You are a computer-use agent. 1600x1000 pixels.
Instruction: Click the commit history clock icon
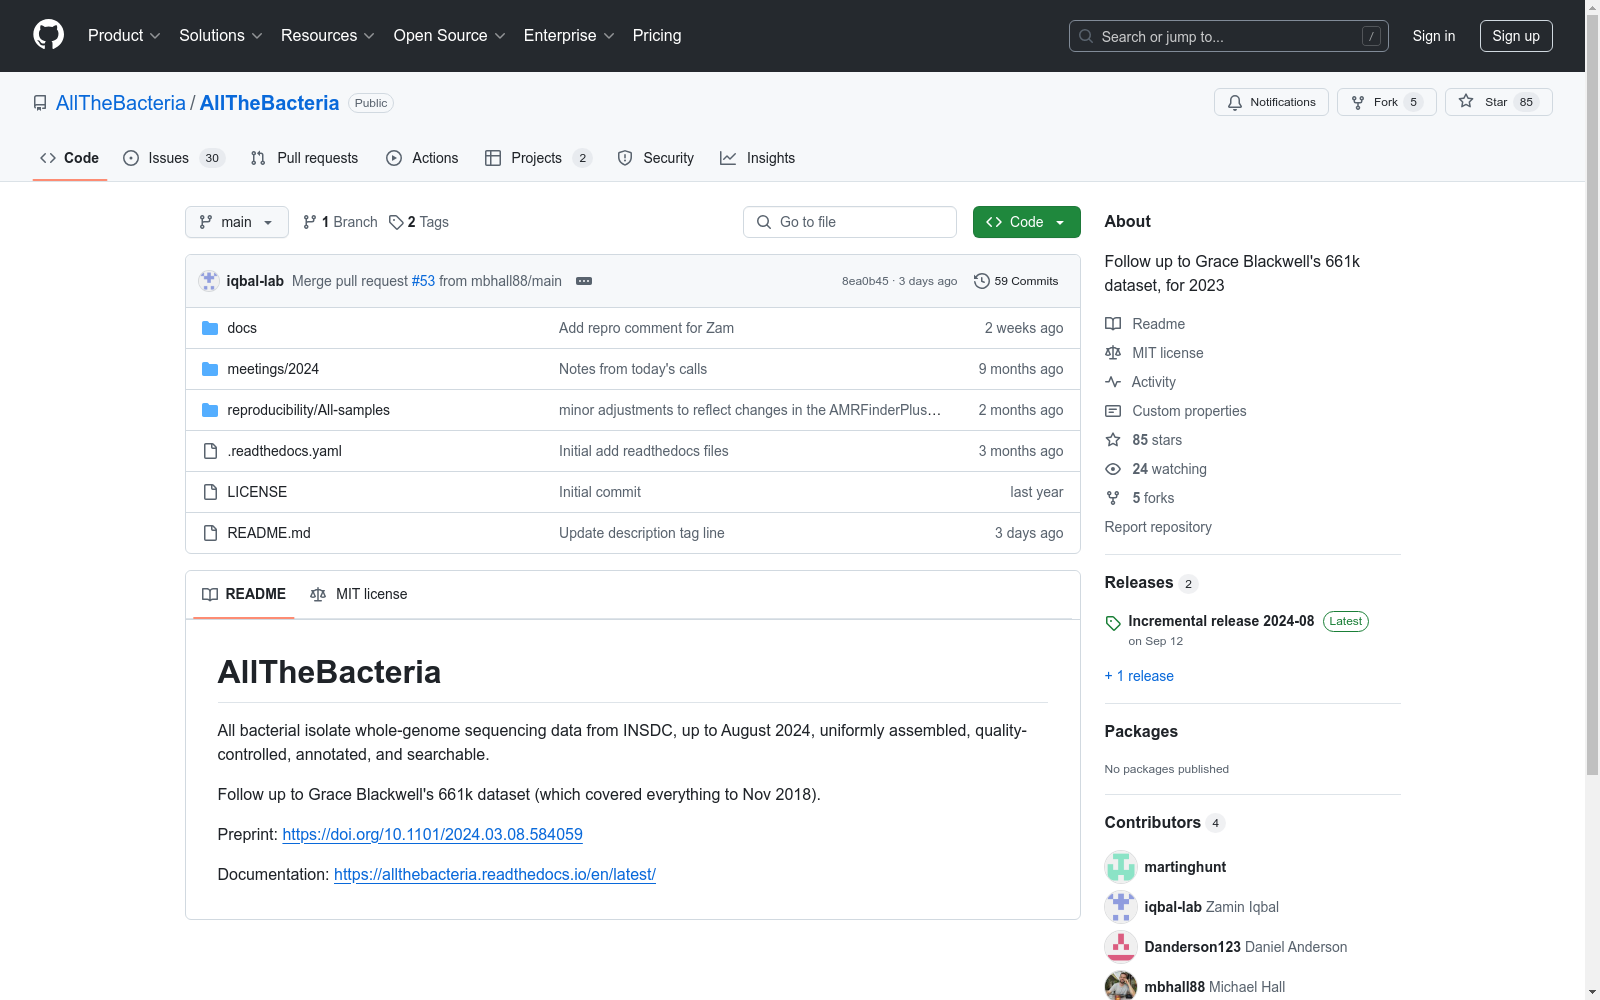(982, 281)
